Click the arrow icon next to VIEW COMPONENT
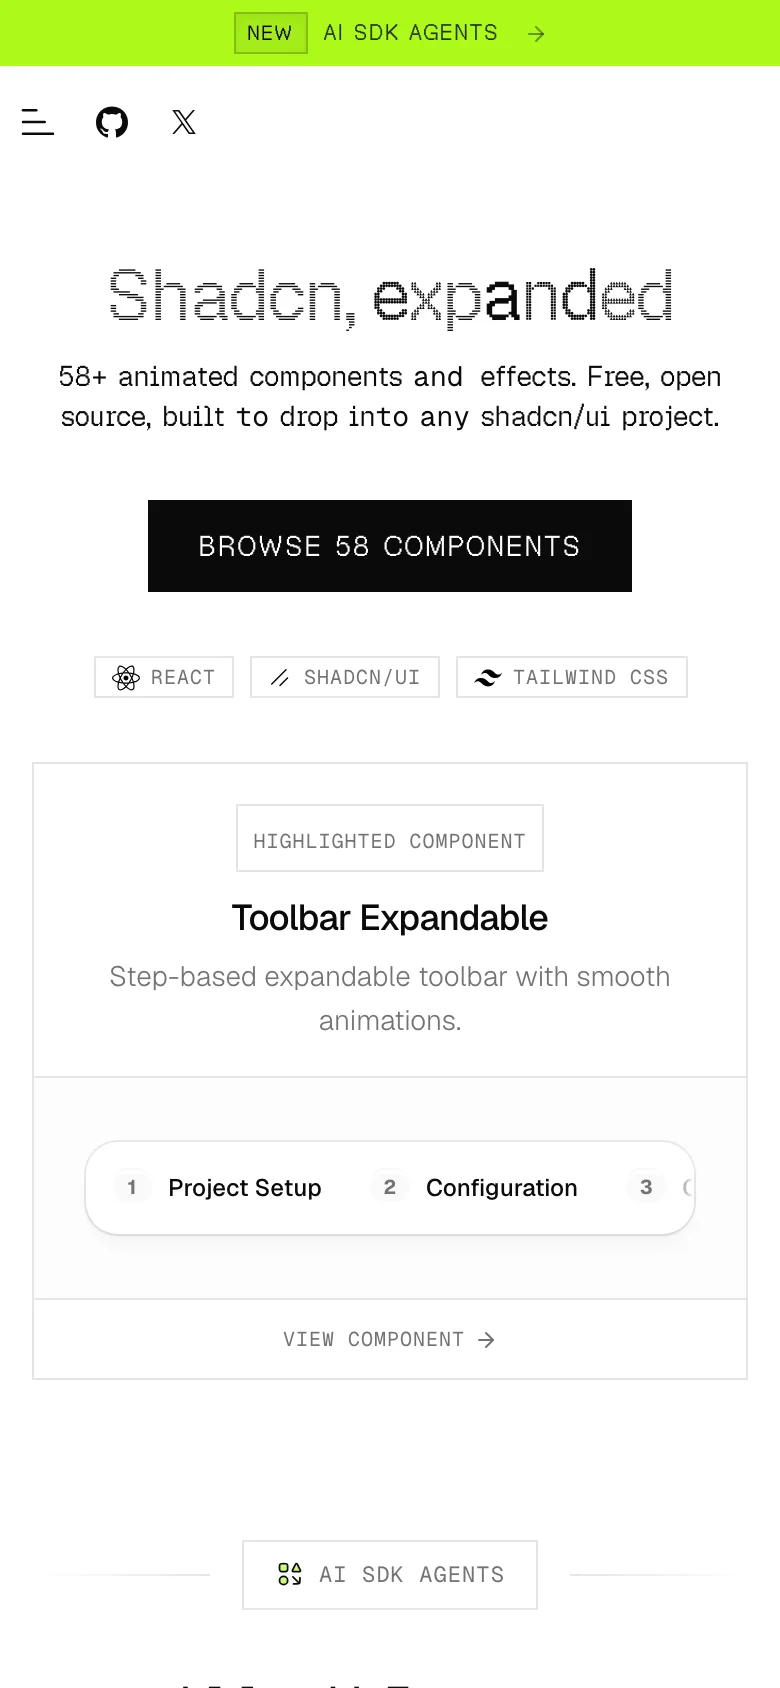This screenshot has width=780, height=1688. point(487,1339)
